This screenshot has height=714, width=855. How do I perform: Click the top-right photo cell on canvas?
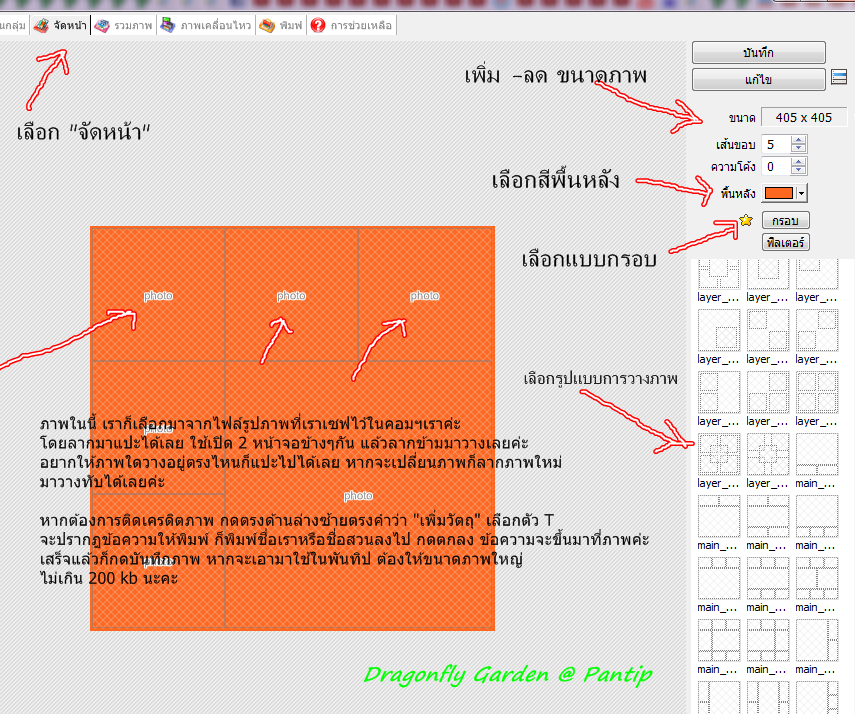[x=425, y=294]
